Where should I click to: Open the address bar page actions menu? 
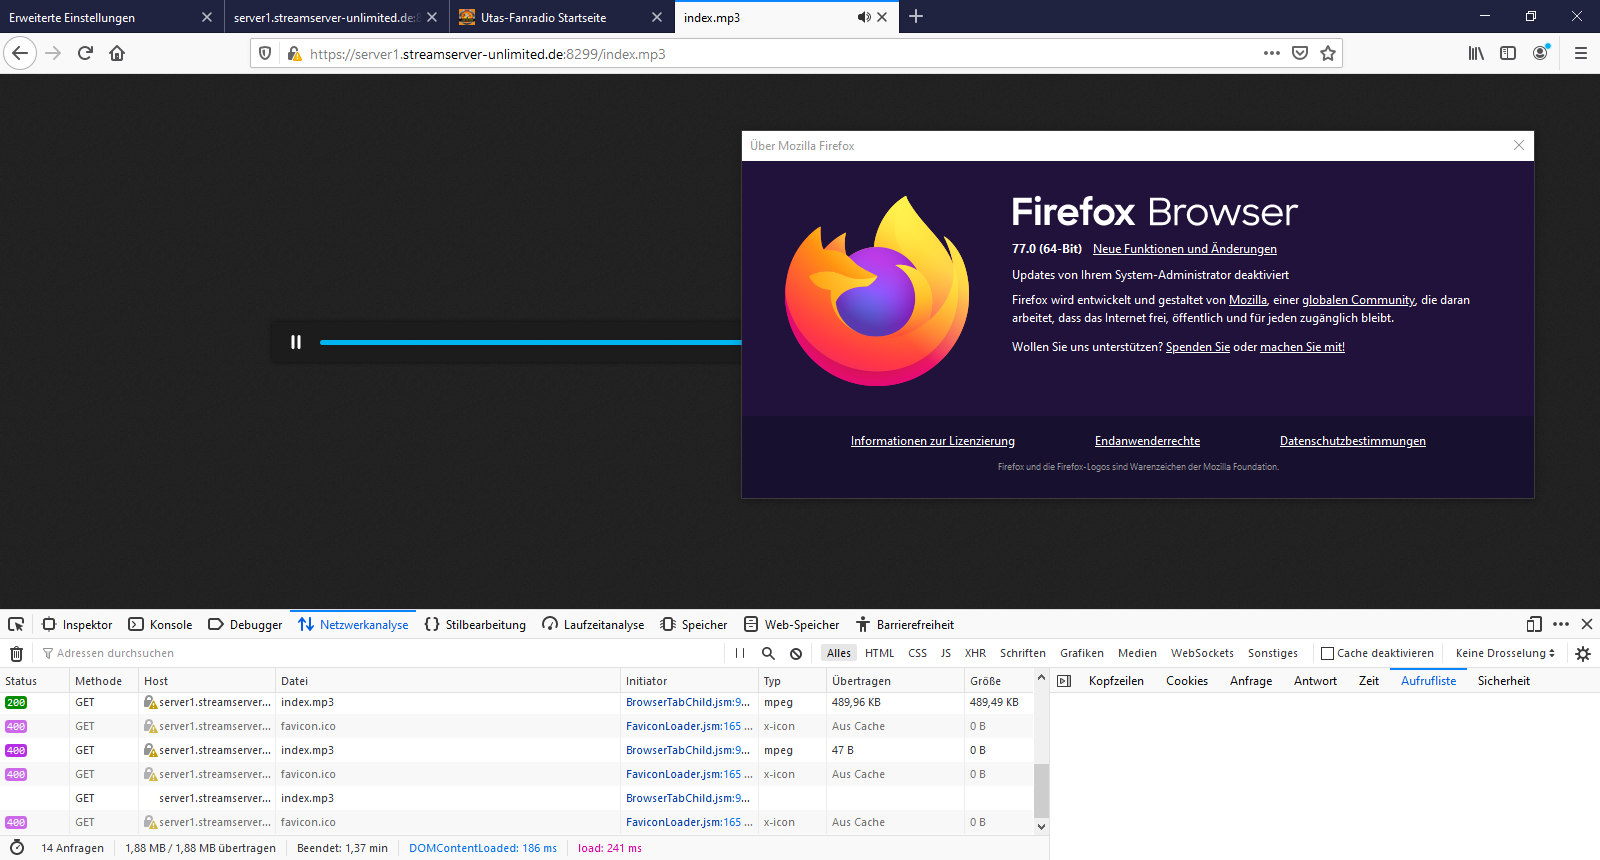tap(1271, 53)
